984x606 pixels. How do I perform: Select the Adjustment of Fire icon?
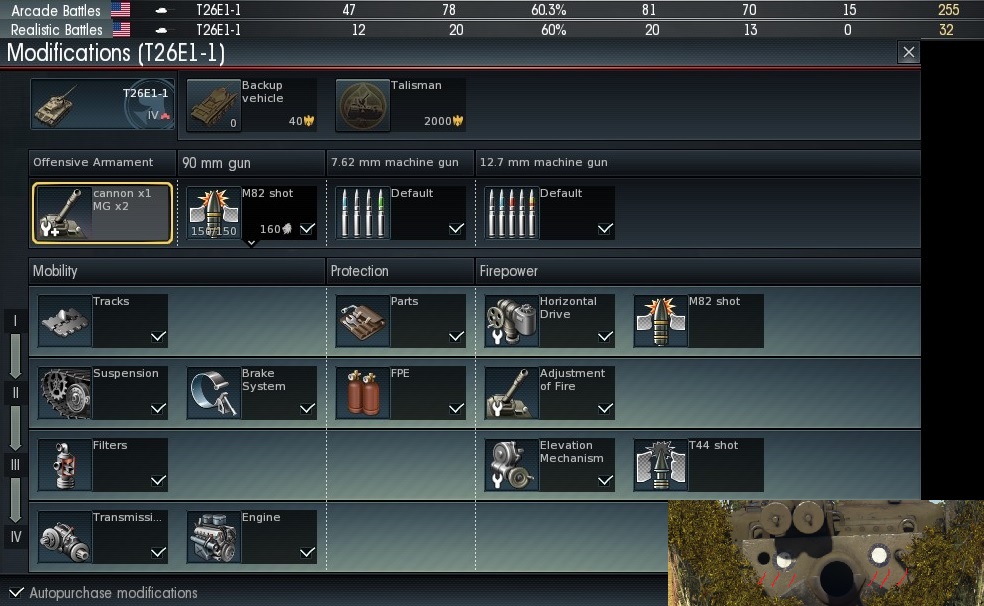coord(511,393)
